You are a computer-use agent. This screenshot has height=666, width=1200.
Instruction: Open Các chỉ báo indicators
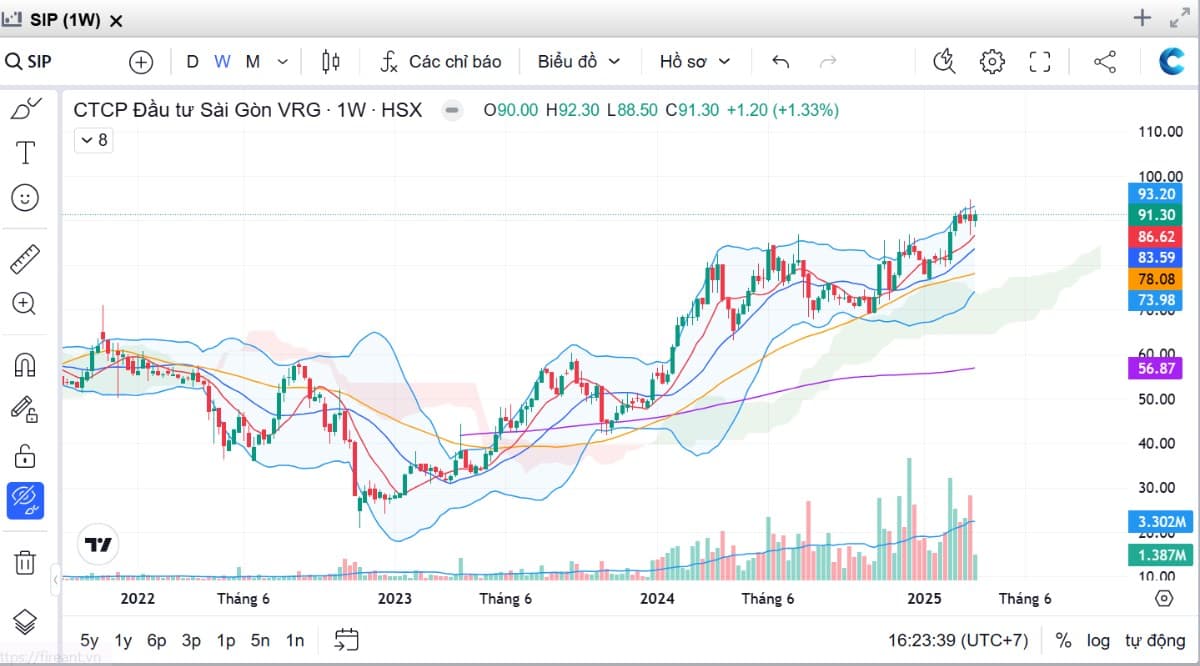[440, 62]
